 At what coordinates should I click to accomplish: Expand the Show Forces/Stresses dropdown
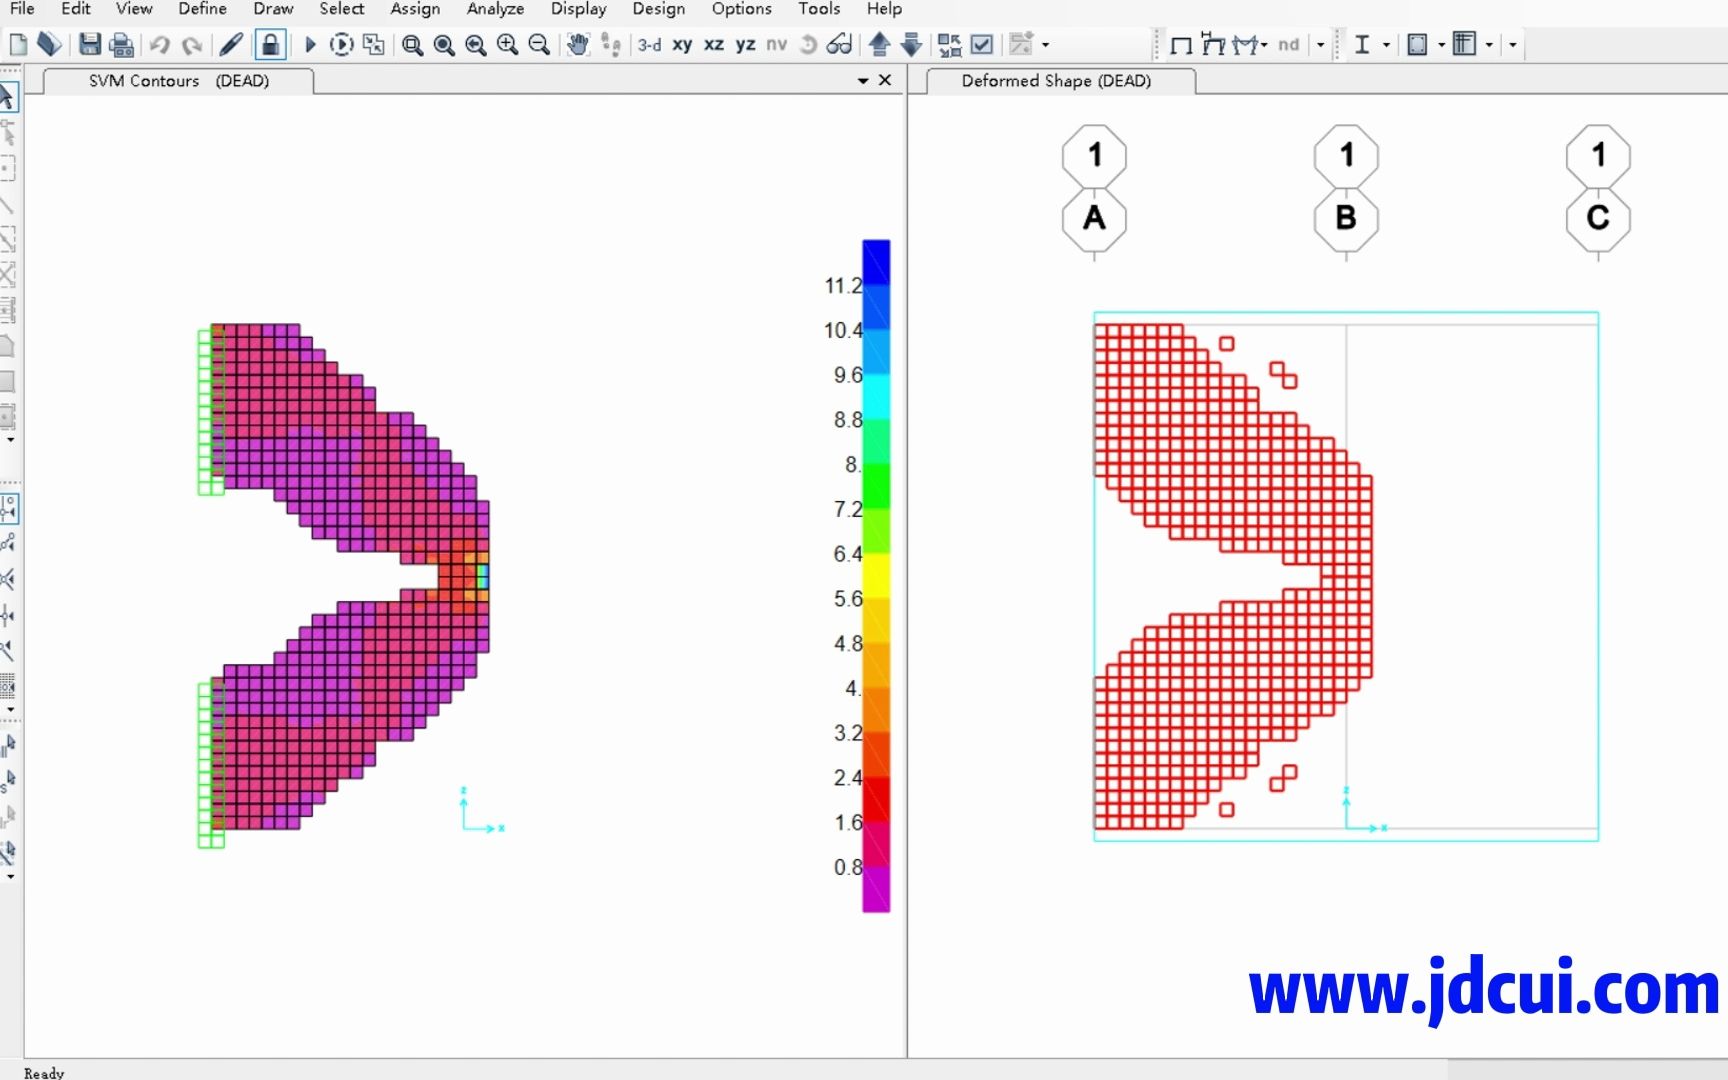click(1265, 44)
